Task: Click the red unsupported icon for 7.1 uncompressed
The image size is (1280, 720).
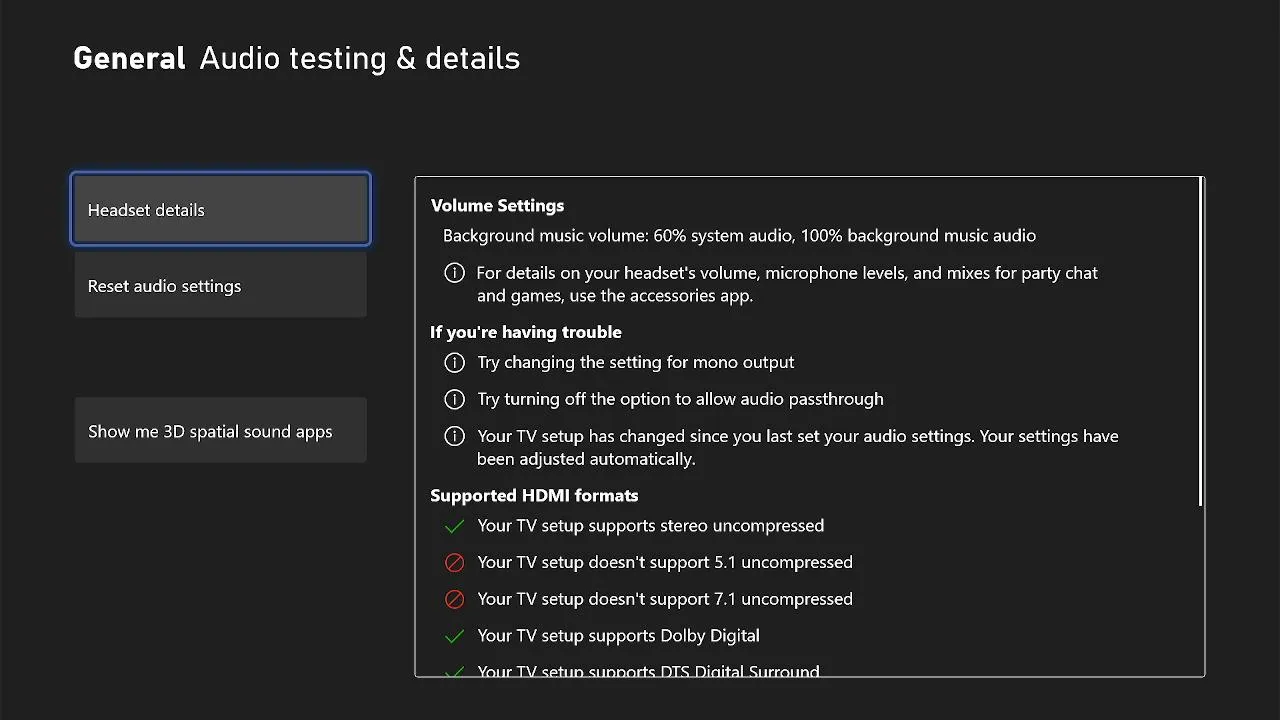Action: [454, 599]
